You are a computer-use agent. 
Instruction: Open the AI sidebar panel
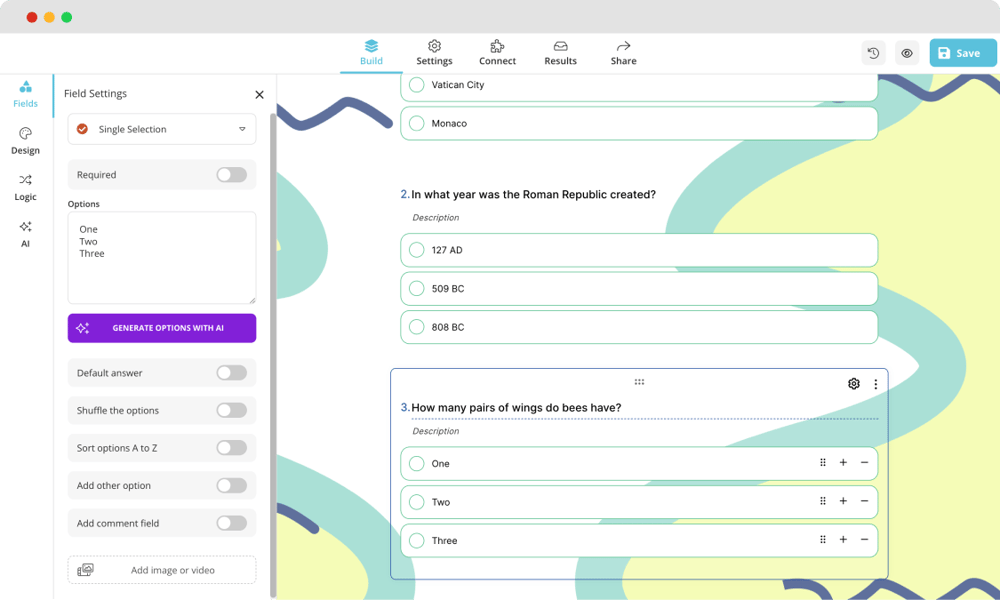(25, 233)
